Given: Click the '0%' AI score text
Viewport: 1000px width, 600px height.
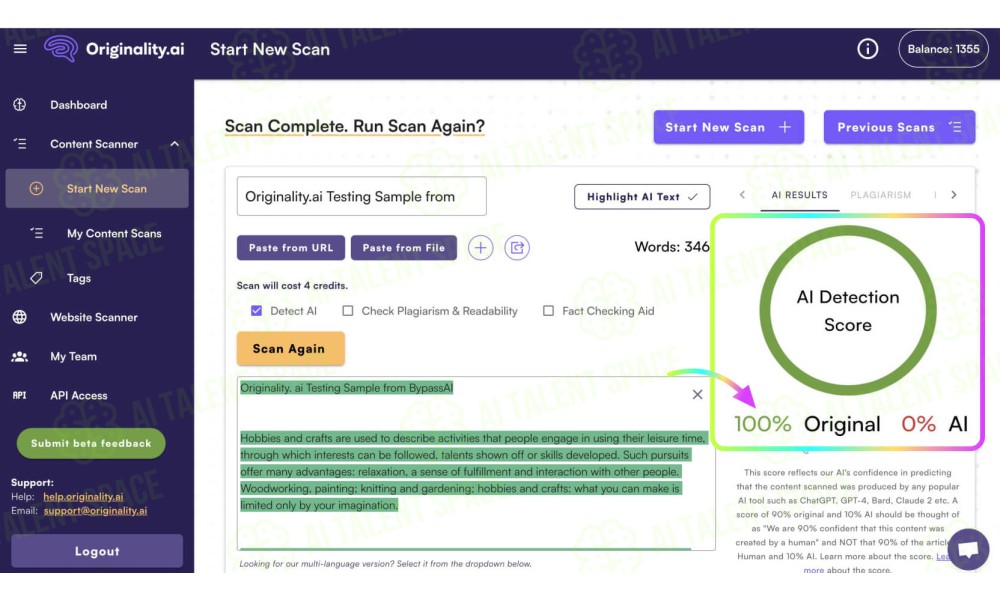Looking at the screenshot, I should coord(918,424).
